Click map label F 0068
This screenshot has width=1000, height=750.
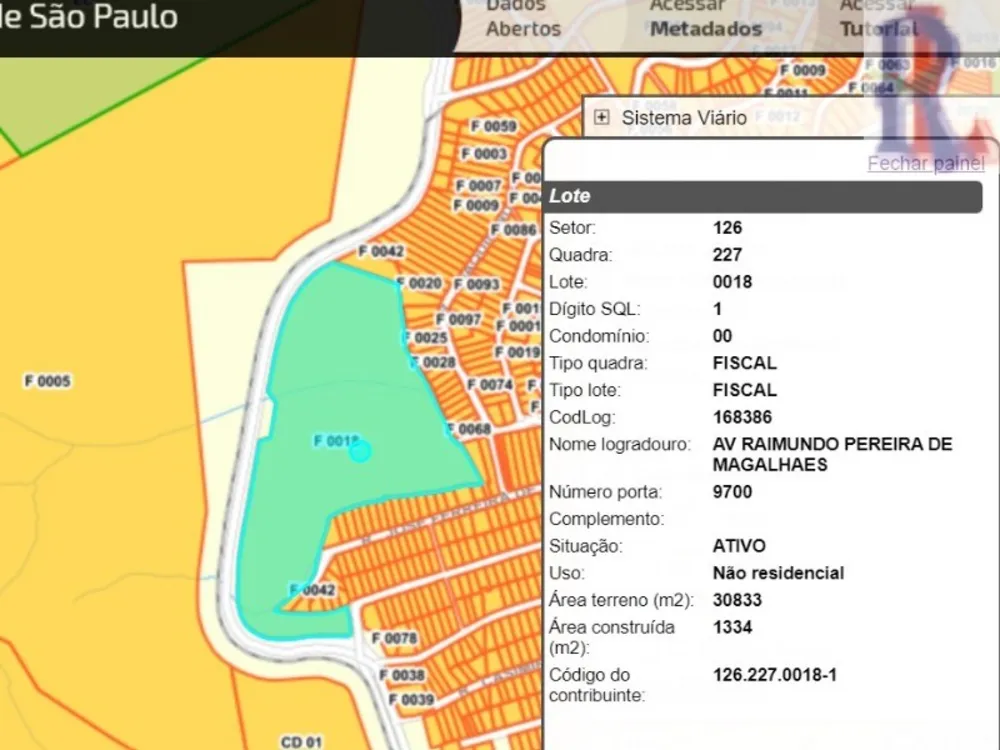click(469, 429)
